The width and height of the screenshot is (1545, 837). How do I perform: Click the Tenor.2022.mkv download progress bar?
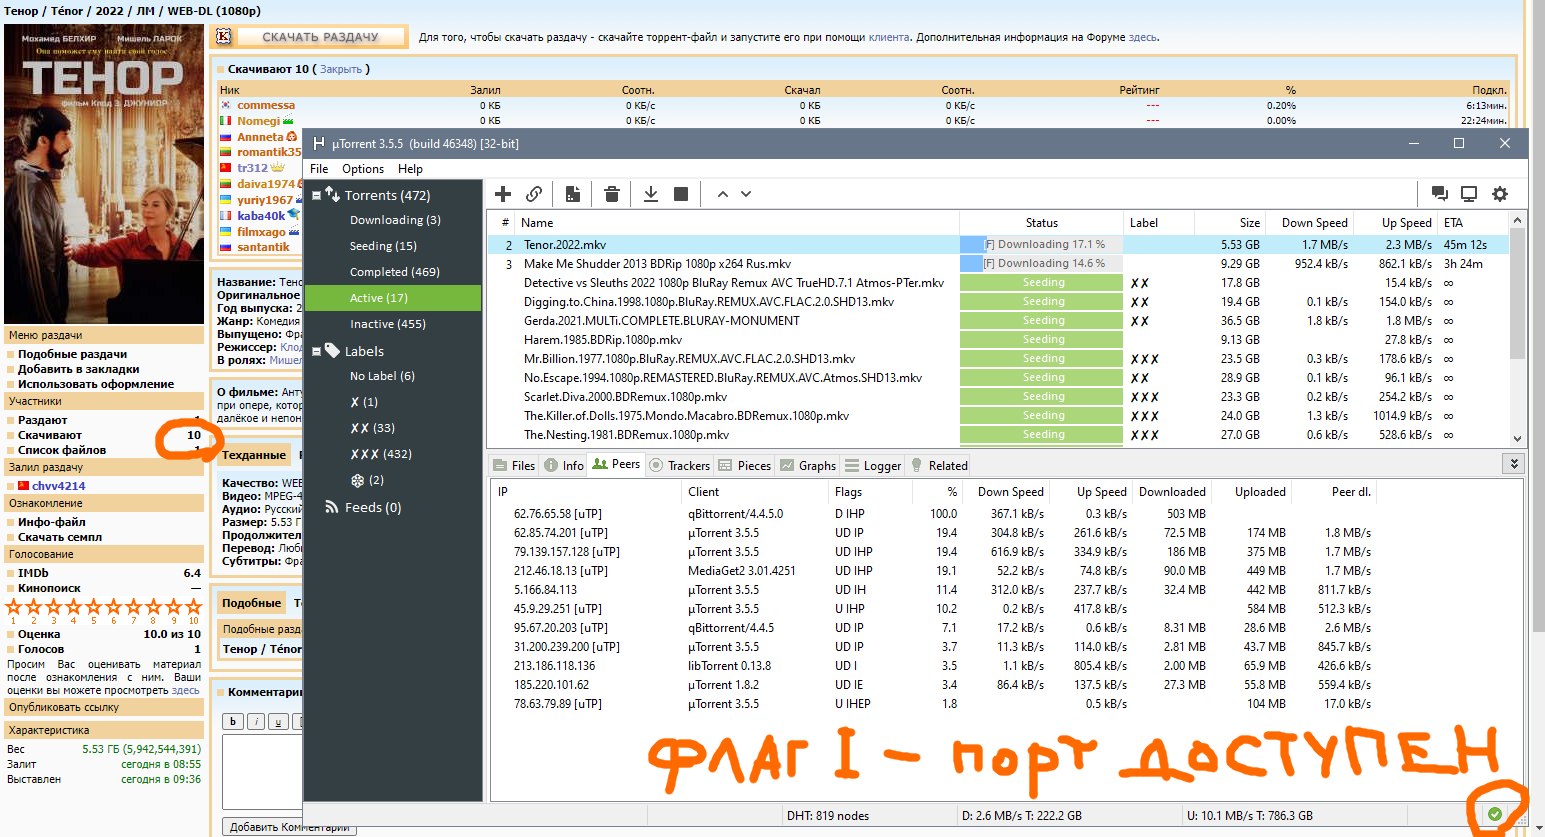pyautogui.click(x=1041, y=244)
